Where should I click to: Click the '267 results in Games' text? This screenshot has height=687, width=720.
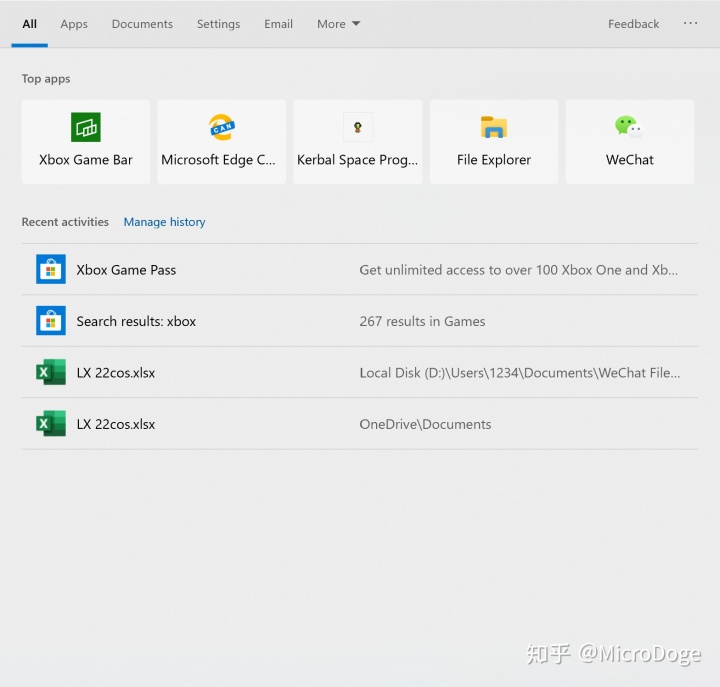422,321
